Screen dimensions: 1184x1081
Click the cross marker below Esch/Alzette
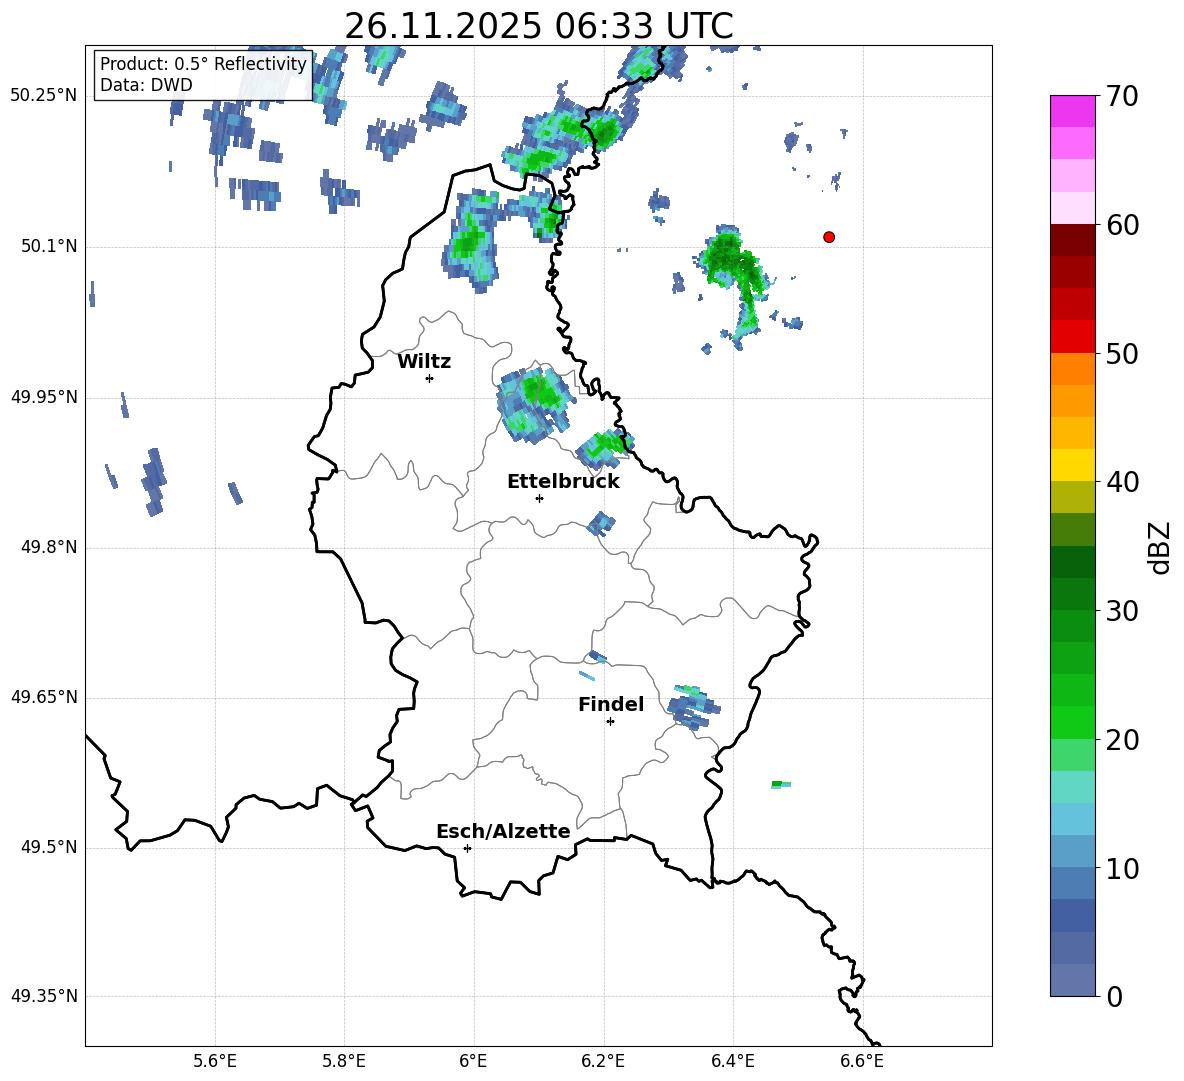coord(467,848)
